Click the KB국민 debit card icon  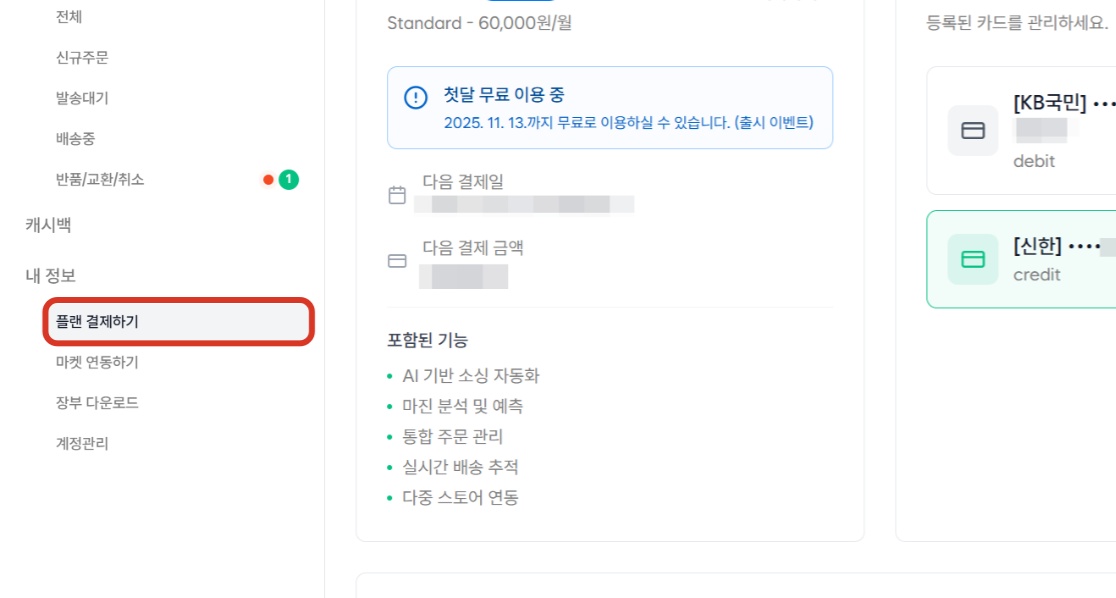[973, 130]
